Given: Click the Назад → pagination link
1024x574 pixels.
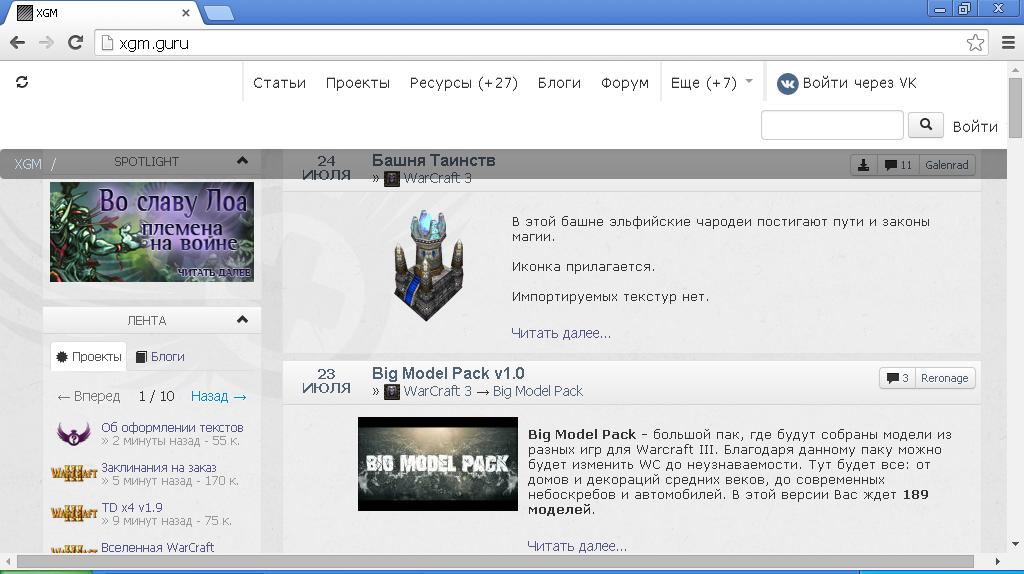Looking at the screenshot, I should pyautogui.click(x=219, y=396).
